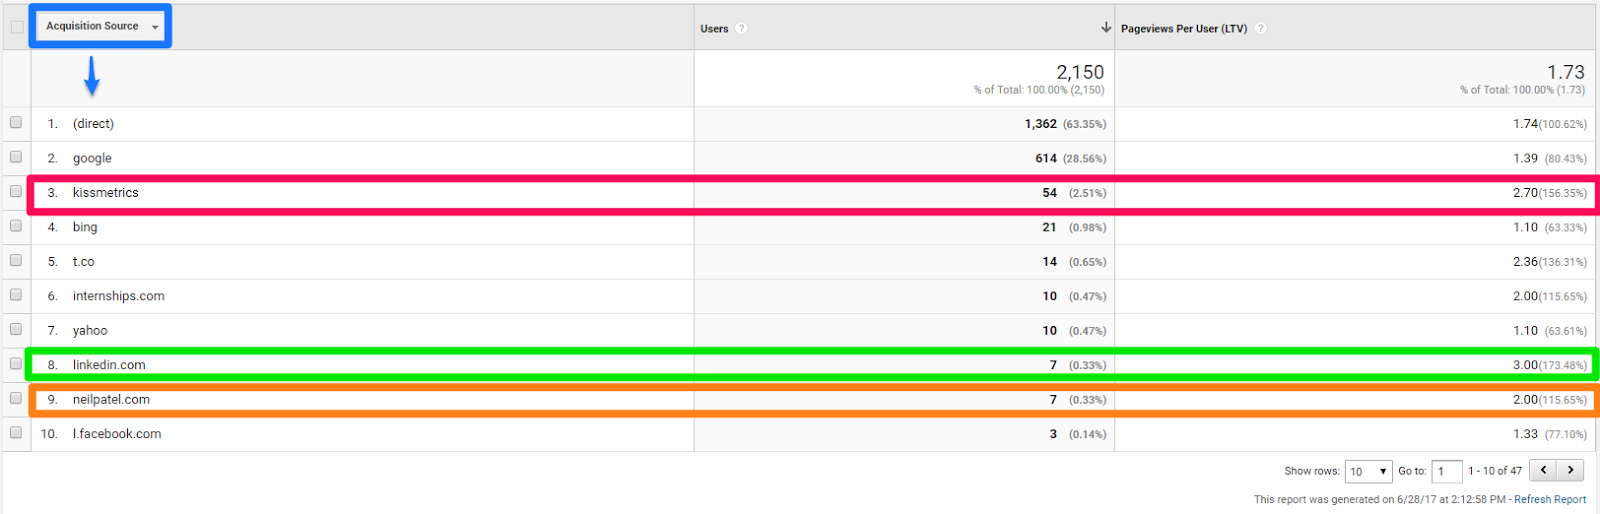This screenshot has width=1600, height=514.
Task: Open the Users column help icon
Action: (741, 28)
